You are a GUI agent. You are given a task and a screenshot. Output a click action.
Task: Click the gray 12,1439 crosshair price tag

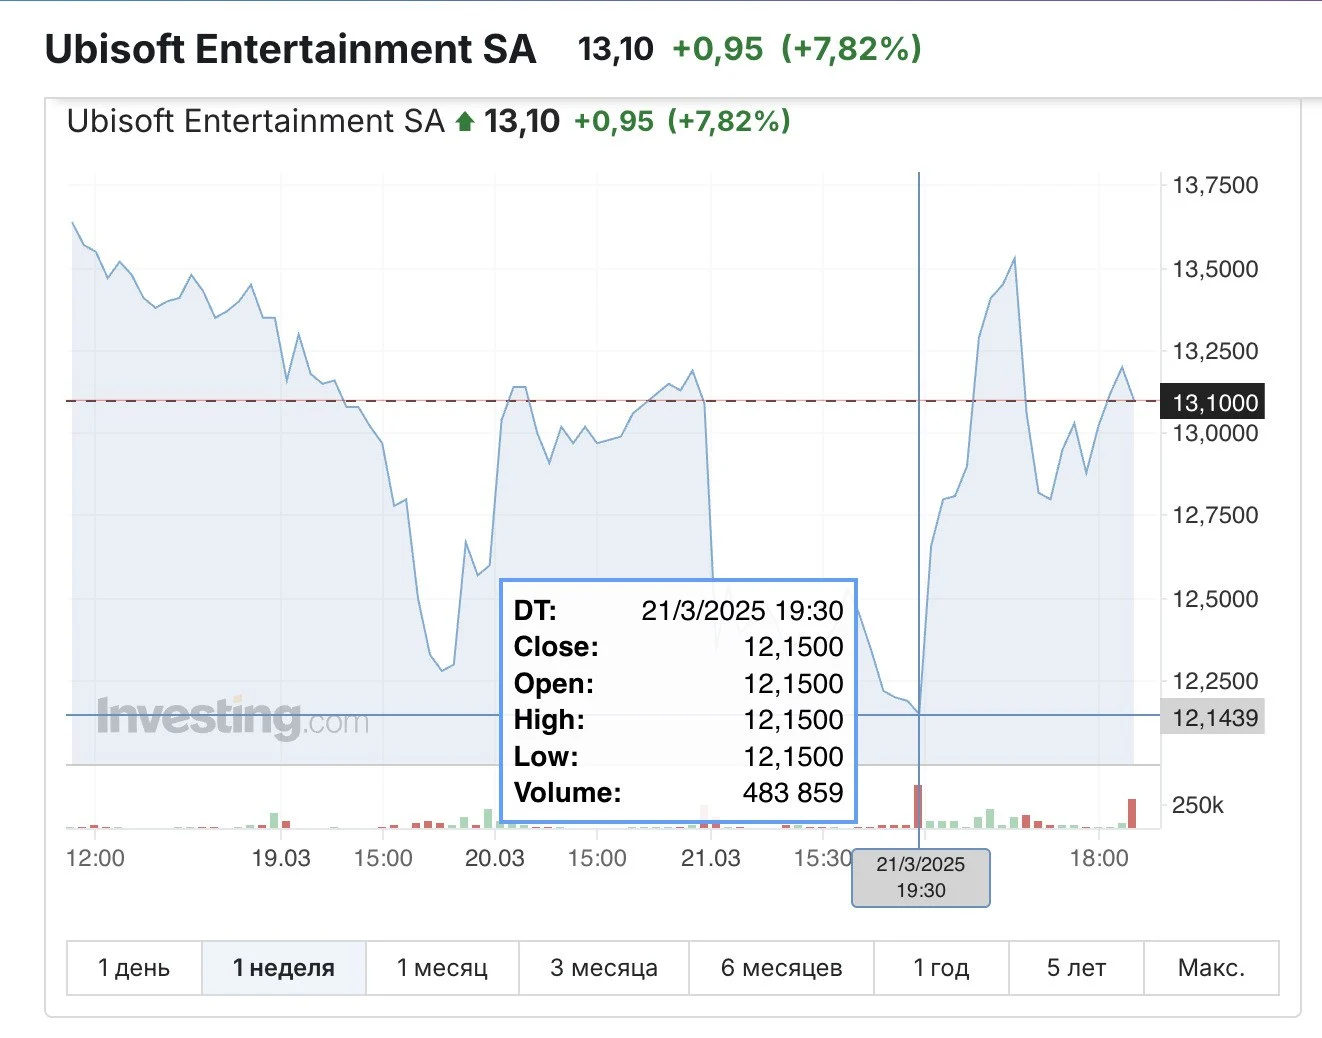point(1212,717)
